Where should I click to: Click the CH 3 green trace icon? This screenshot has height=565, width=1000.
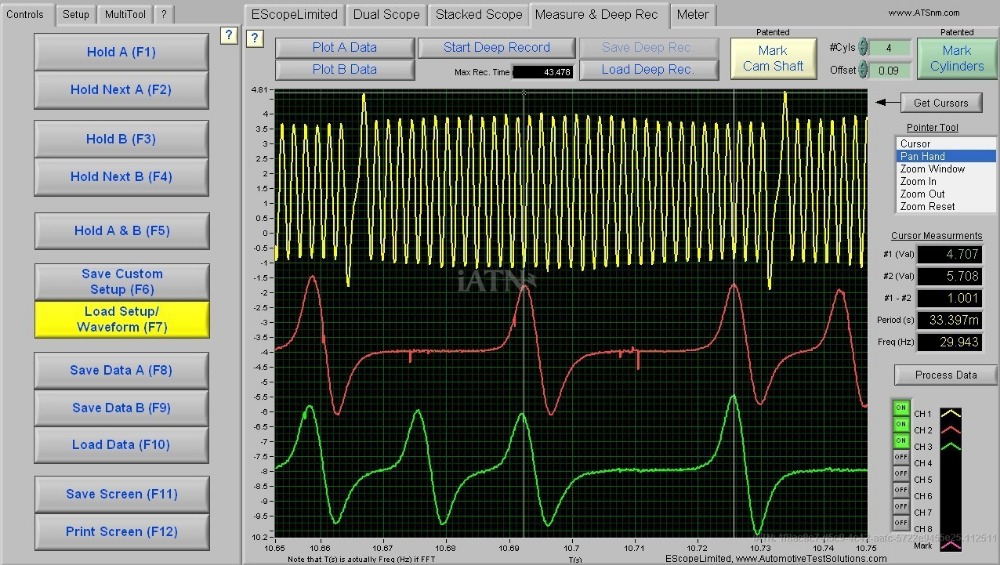click(x=952, y=445)
